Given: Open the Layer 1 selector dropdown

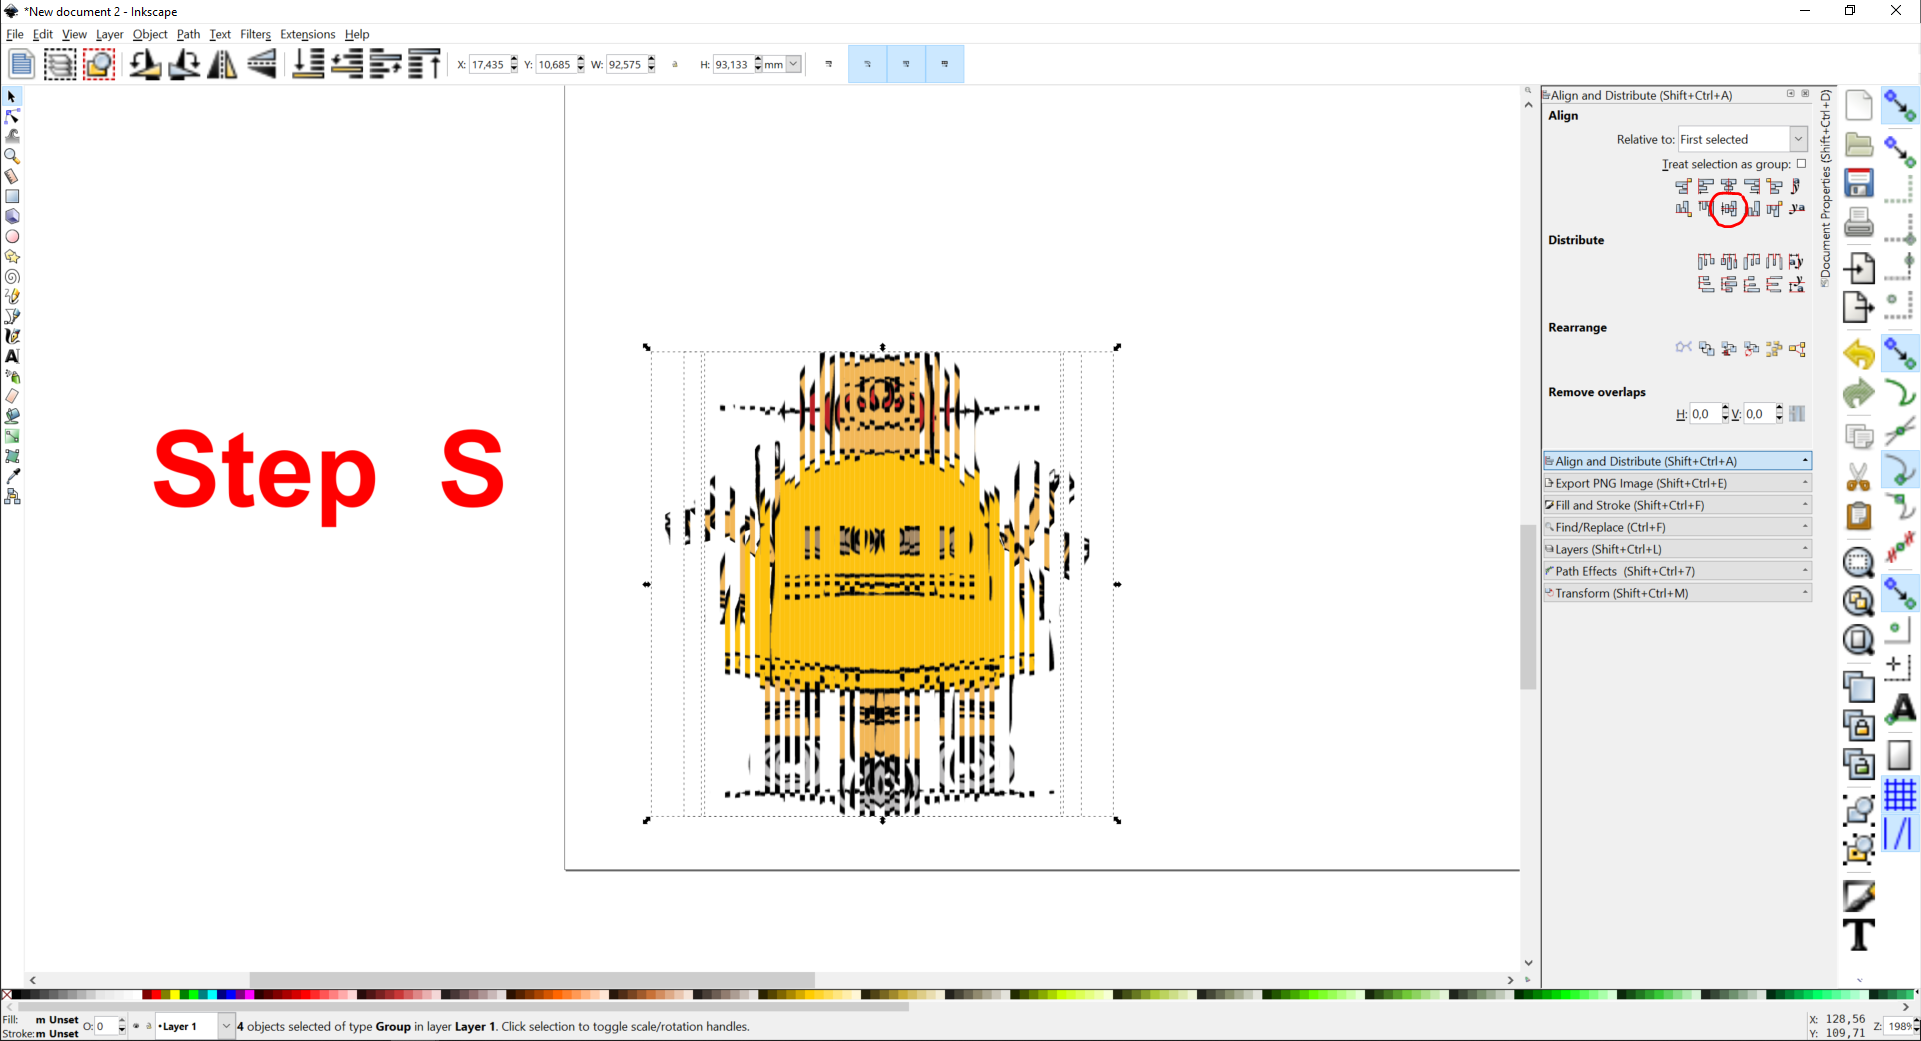Looking at the screenshot, I should (x=194, y=1026).
